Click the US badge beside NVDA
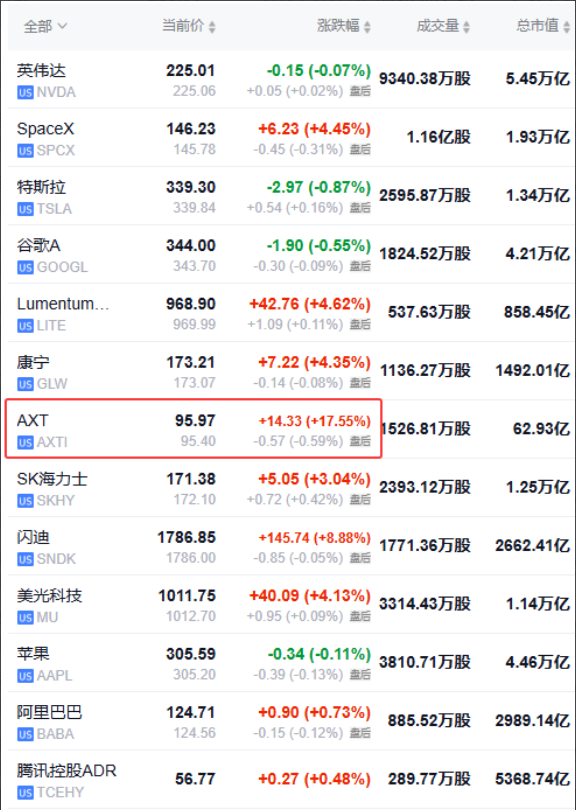This screenshot has width=576, height=810. click(x=25, y=92)
